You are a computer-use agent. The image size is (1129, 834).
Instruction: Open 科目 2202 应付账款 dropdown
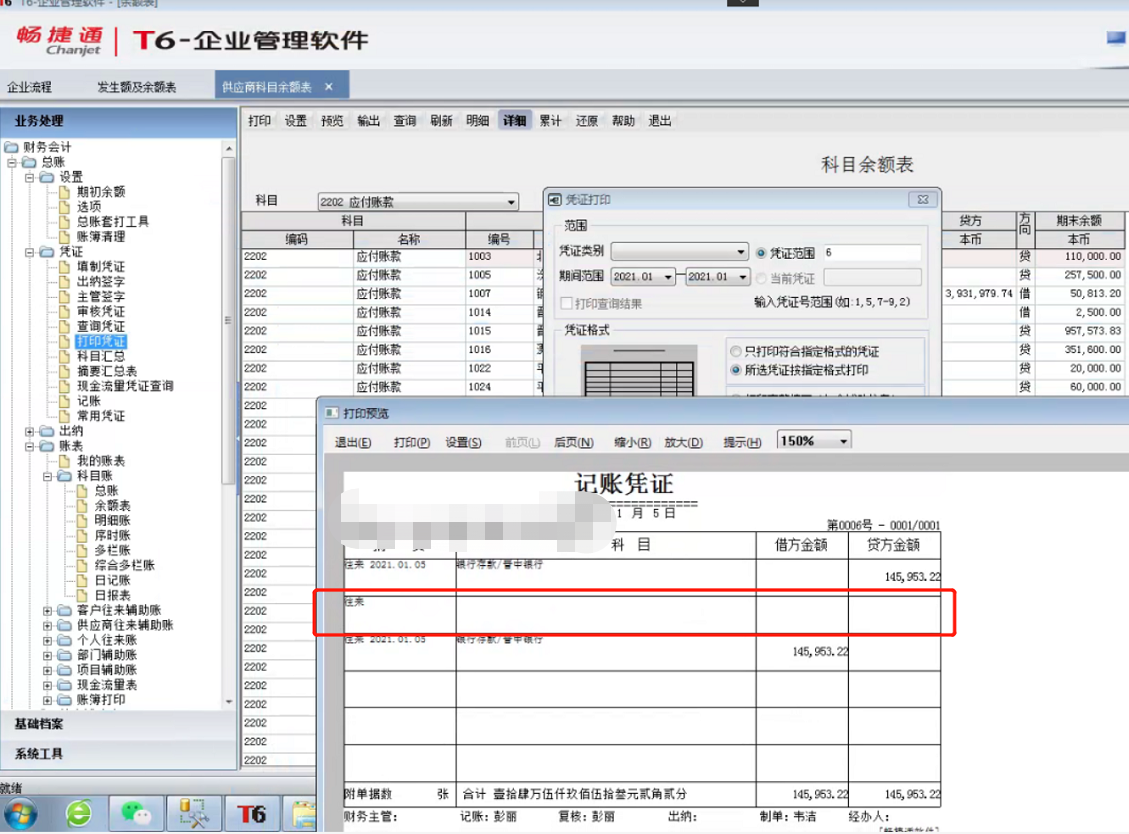511,202
